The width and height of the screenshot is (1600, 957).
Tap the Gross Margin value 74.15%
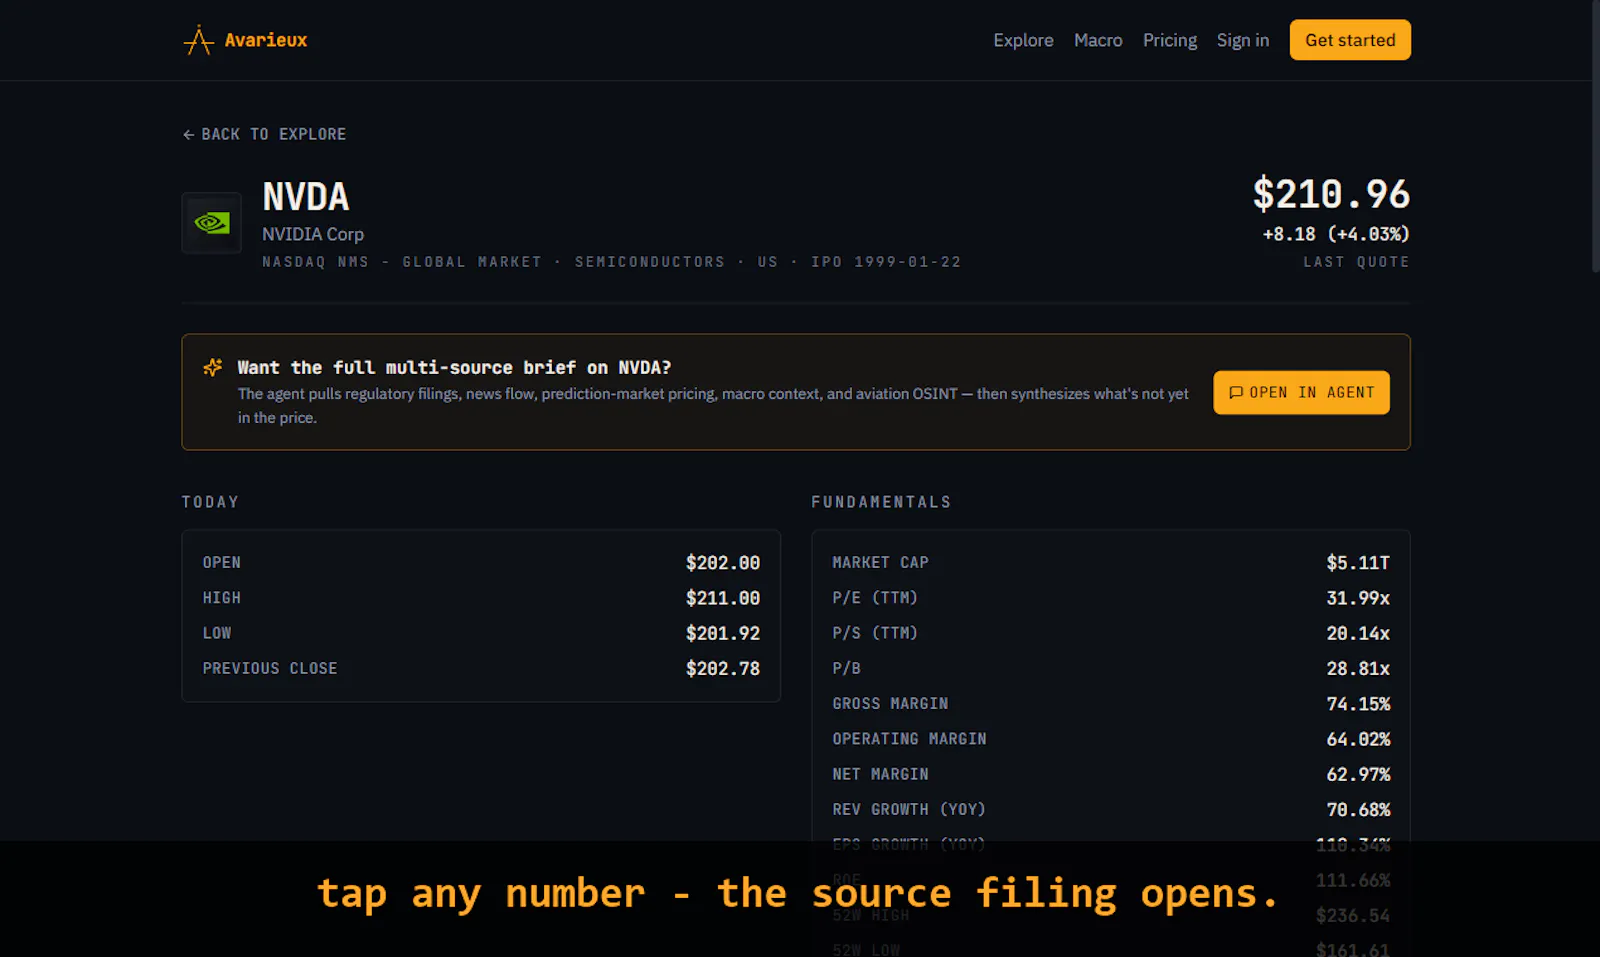coord(1358,704)
